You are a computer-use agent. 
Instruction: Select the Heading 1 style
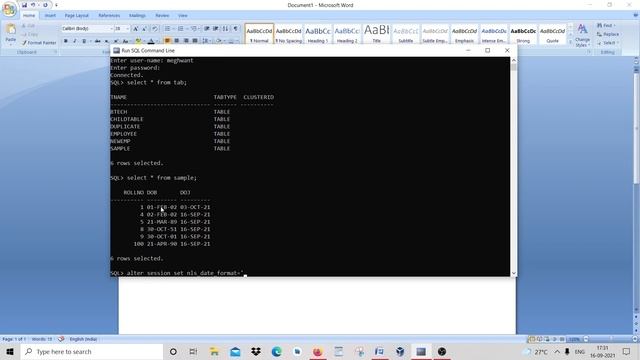pos(318,34)
